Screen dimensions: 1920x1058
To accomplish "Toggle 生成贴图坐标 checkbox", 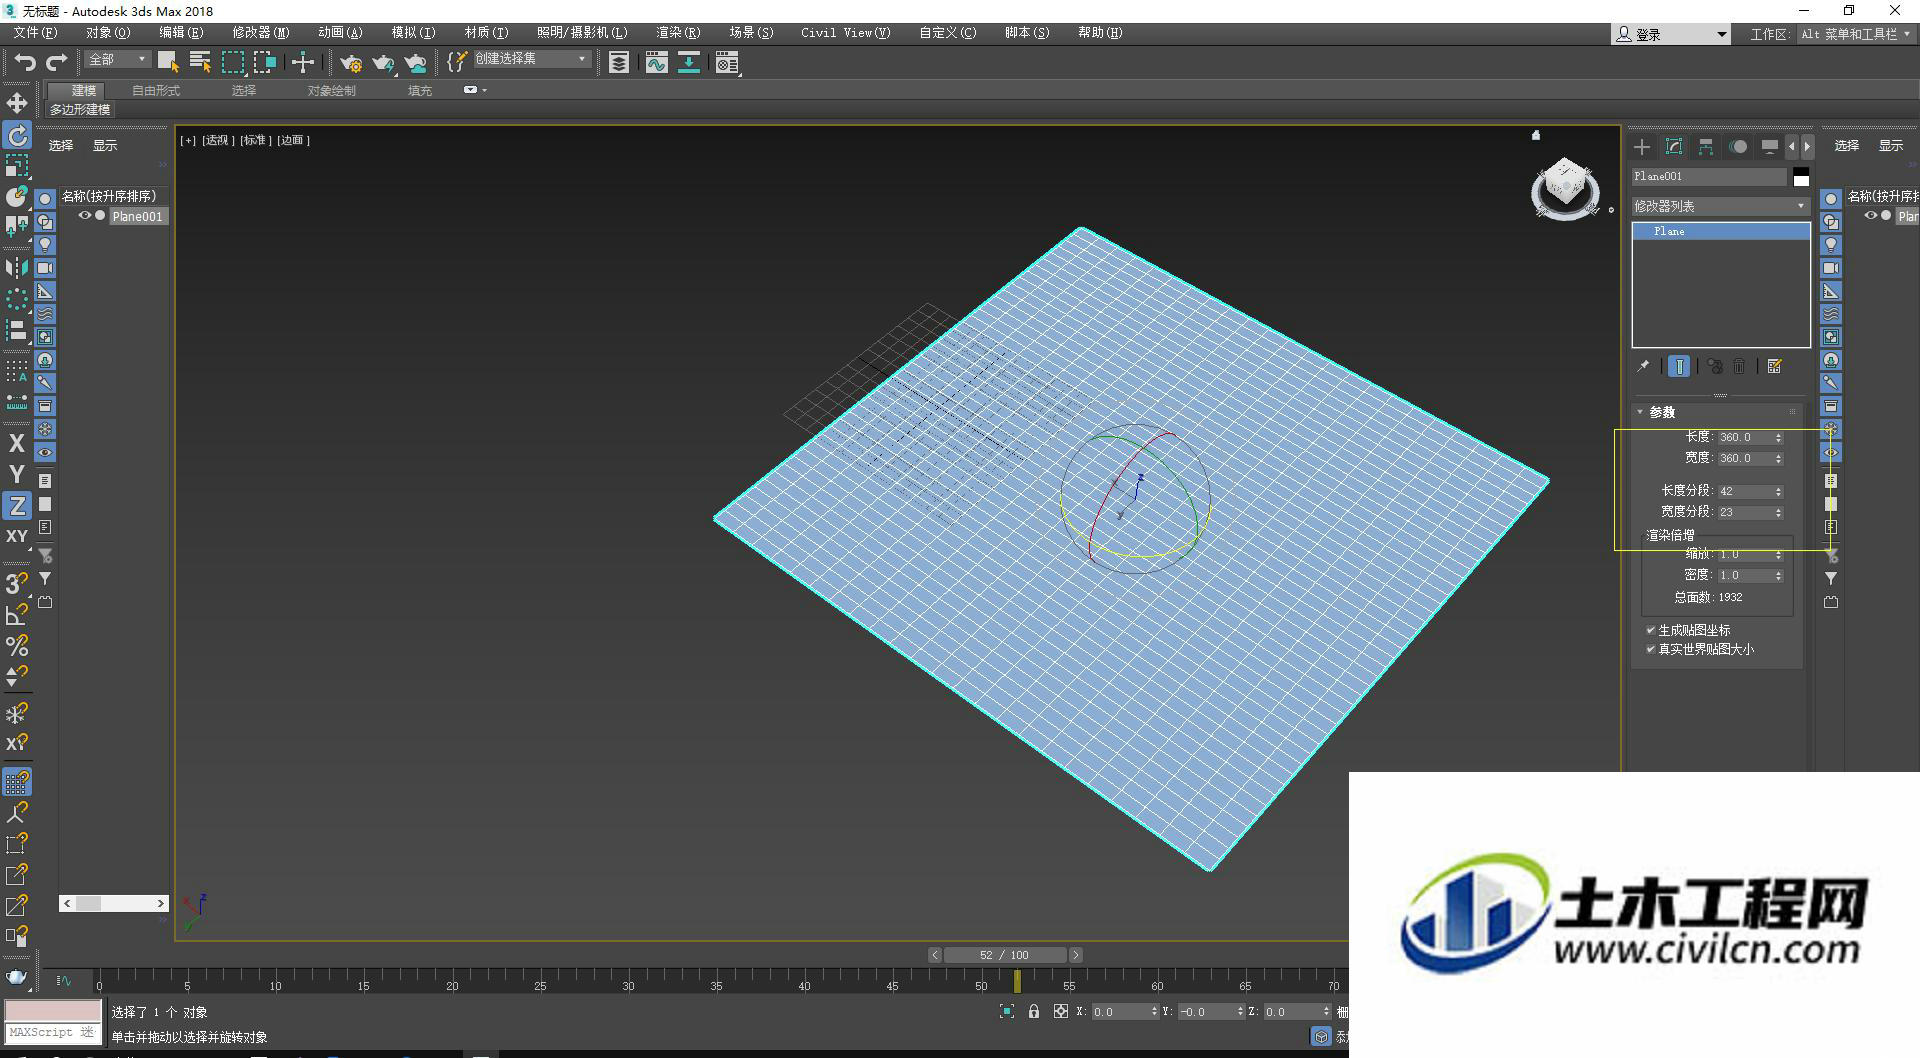I will coord(1650,630).
